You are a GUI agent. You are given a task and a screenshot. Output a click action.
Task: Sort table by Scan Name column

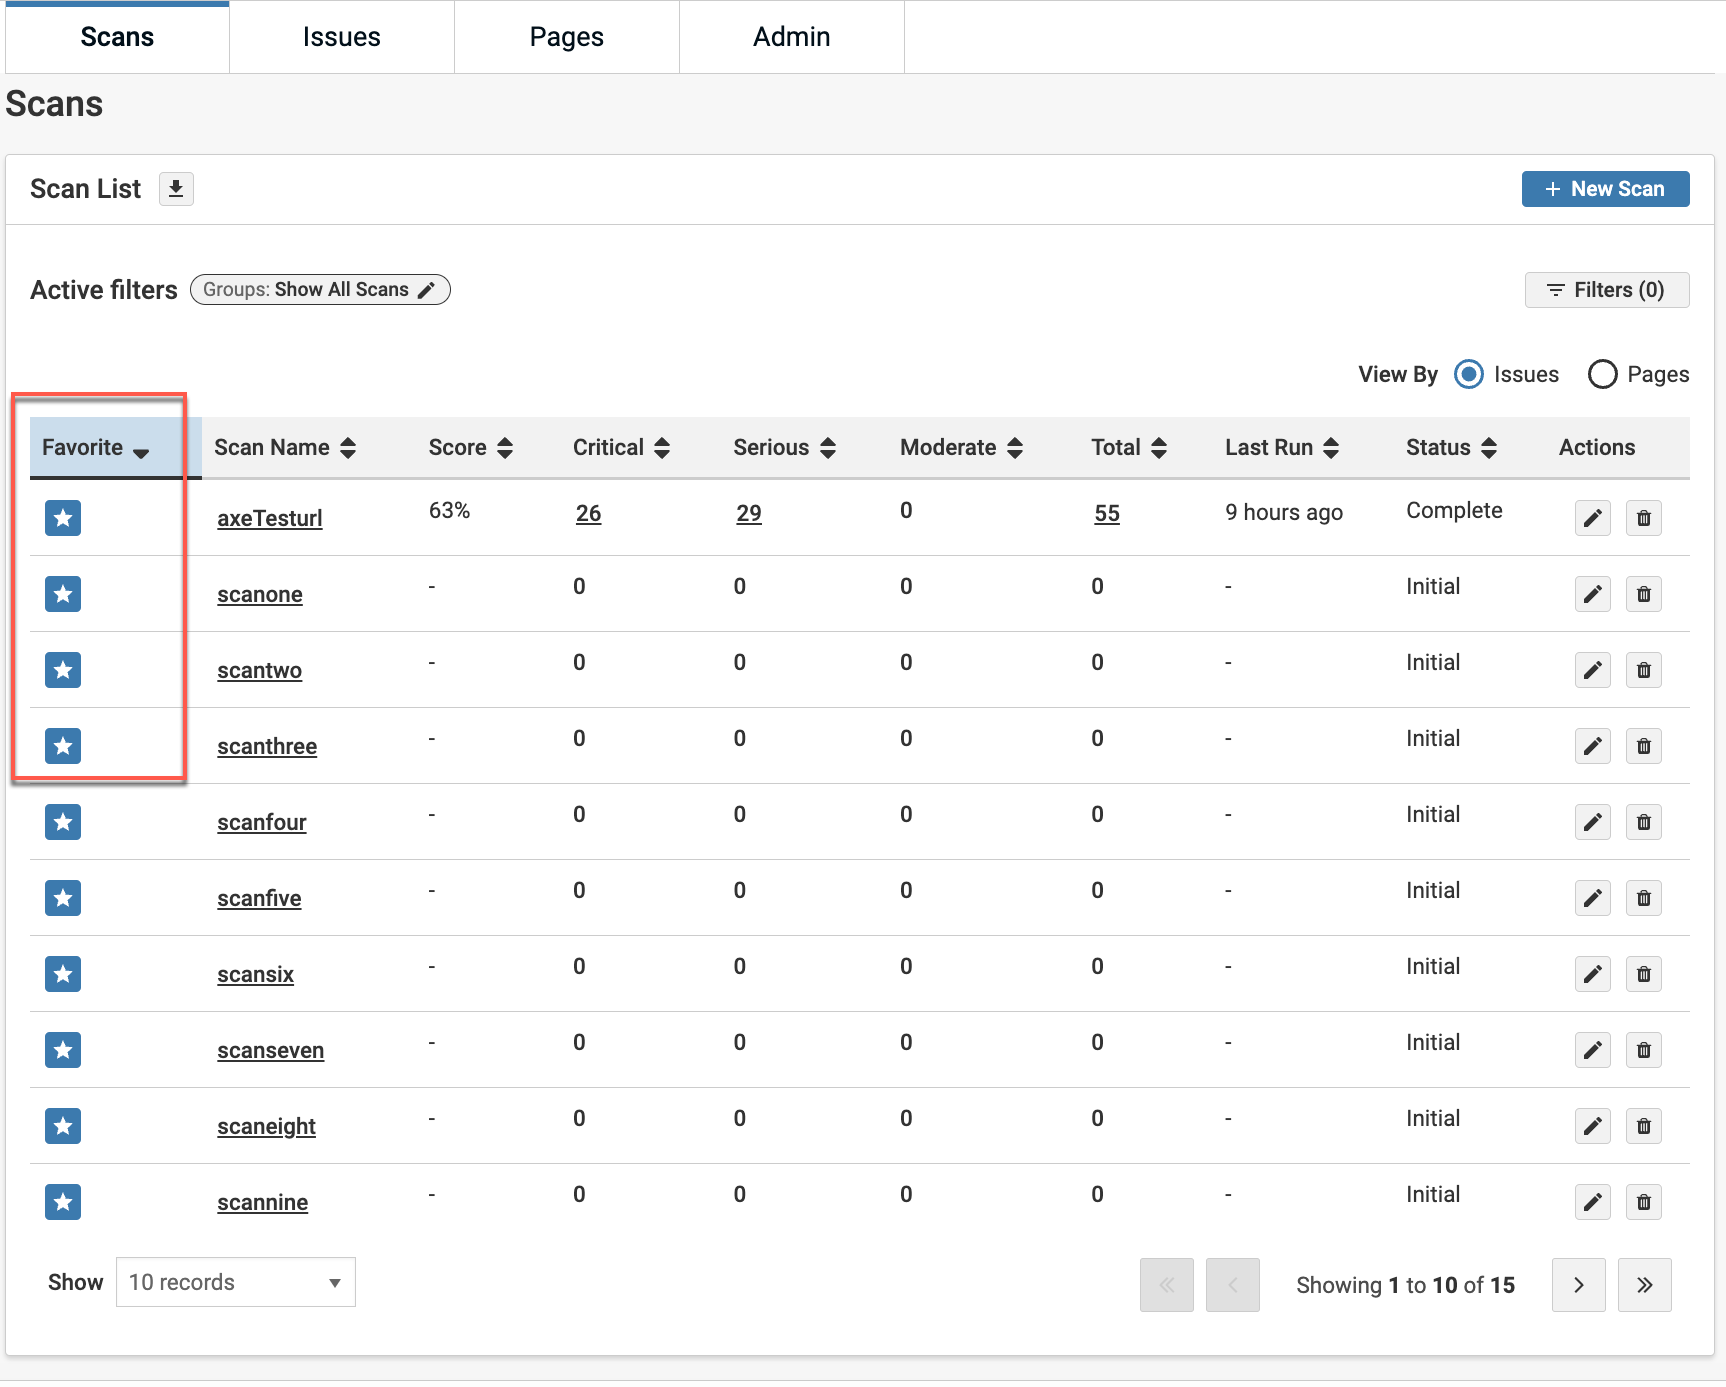(284, 448)
